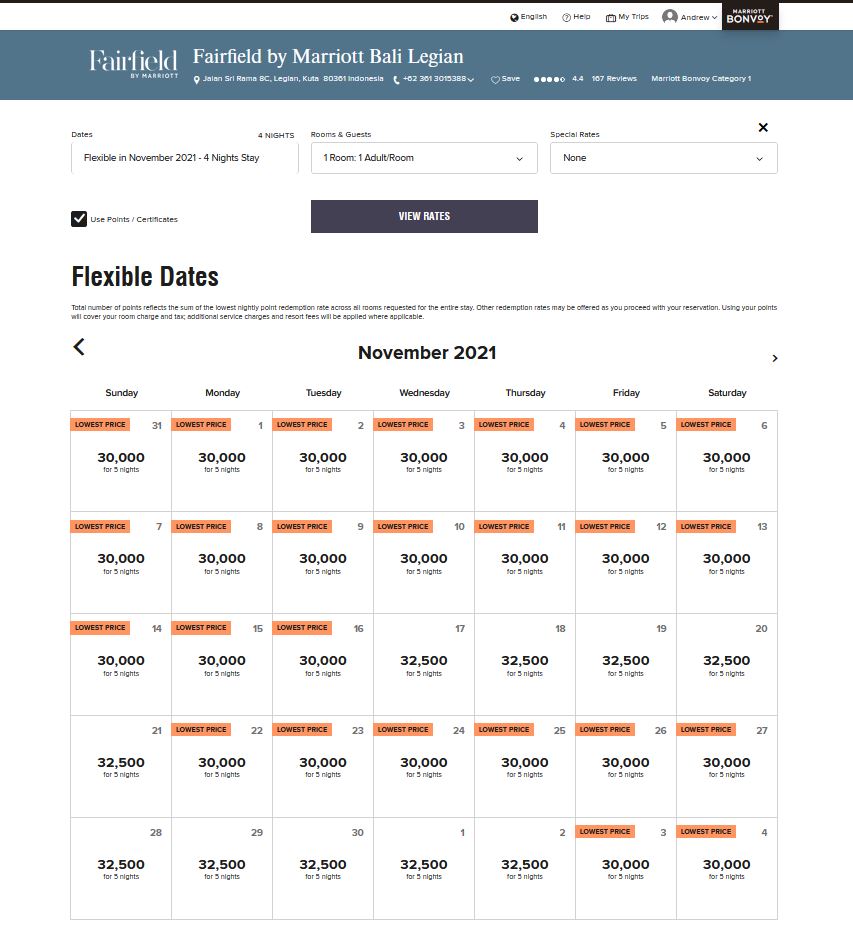Click the user avatar icon beside Andrew

[x=670, y=17]
